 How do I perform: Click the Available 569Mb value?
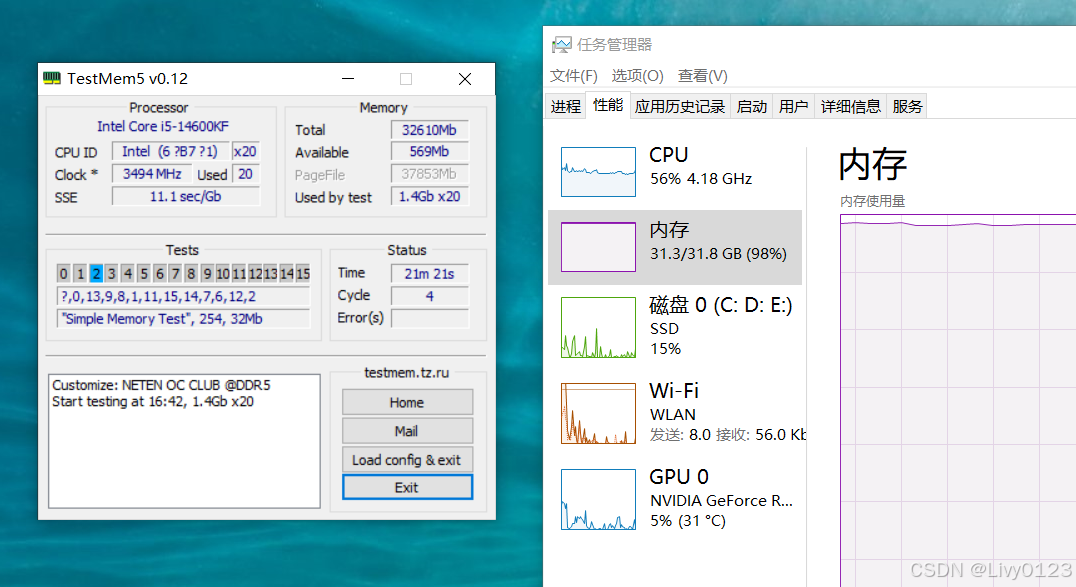click(x=429, y=152)
